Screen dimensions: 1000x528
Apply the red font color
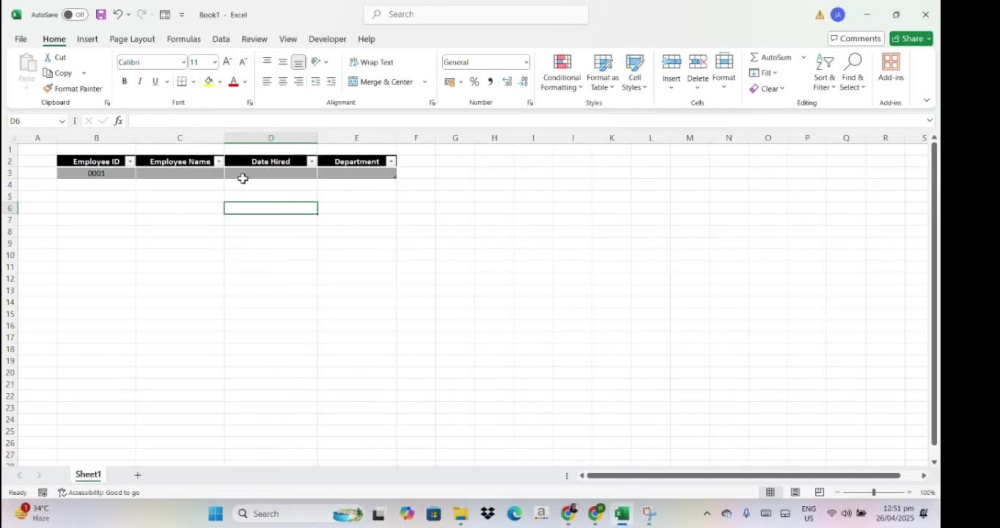[x=233, y=82]
